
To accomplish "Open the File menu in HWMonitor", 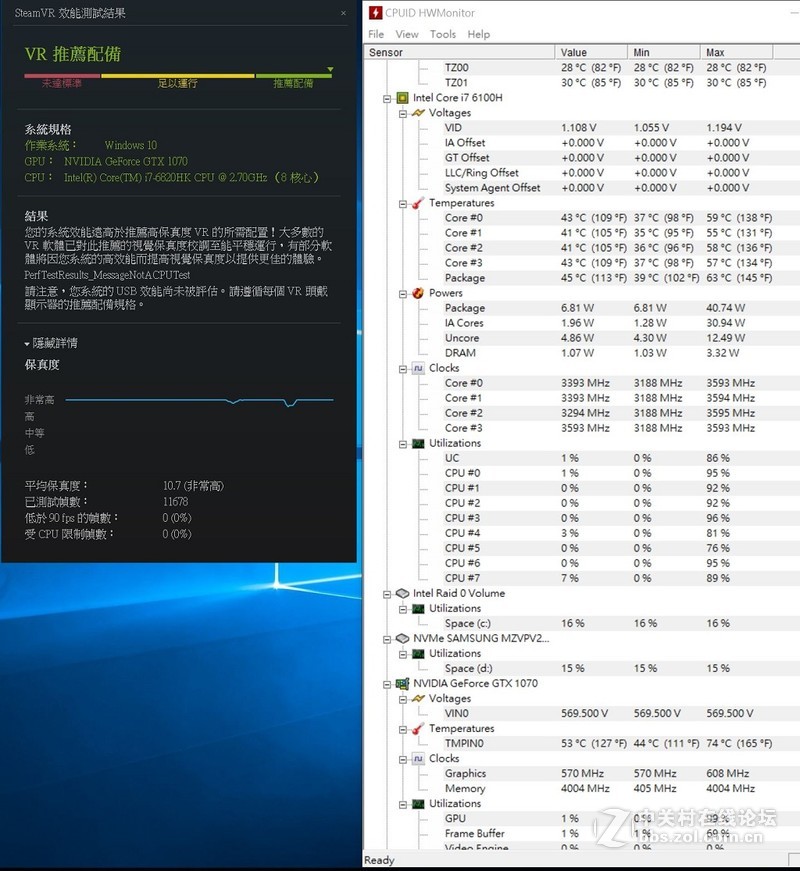I will point(376,34).
